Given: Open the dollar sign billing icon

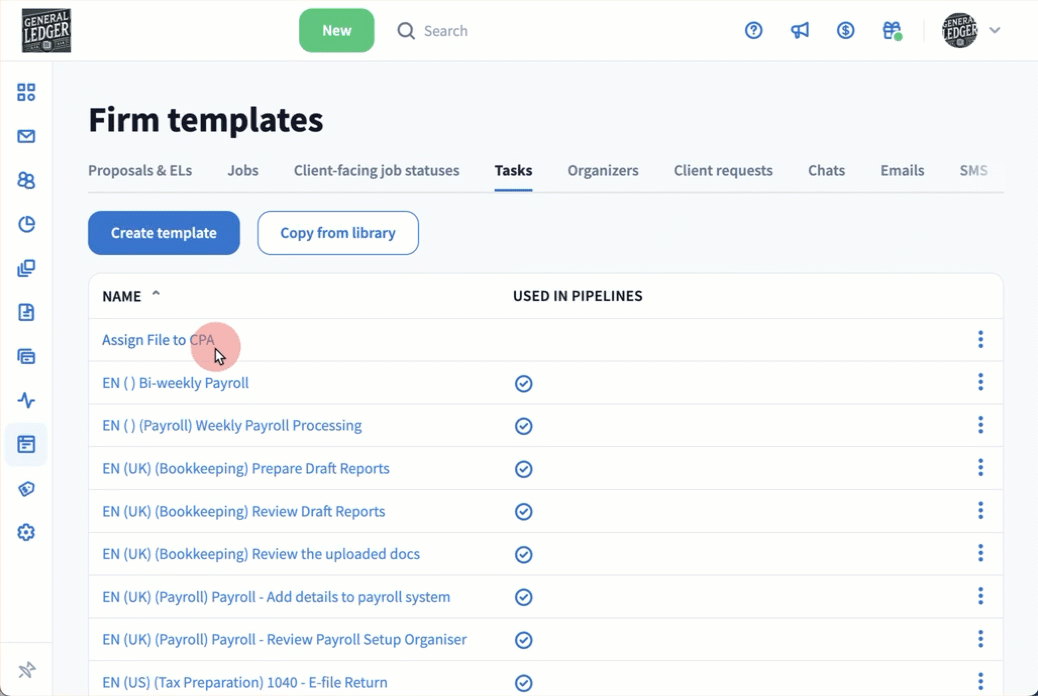Looking at the screenshot, I should click(x=846, y=31).
